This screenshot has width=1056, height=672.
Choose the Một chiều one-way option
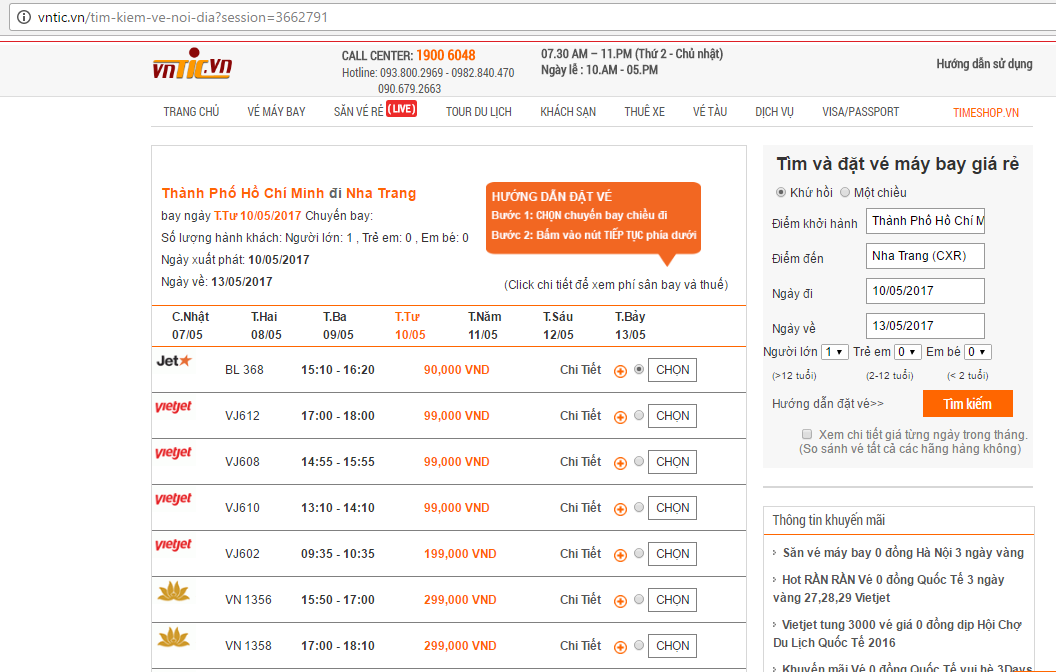(845, 192)
